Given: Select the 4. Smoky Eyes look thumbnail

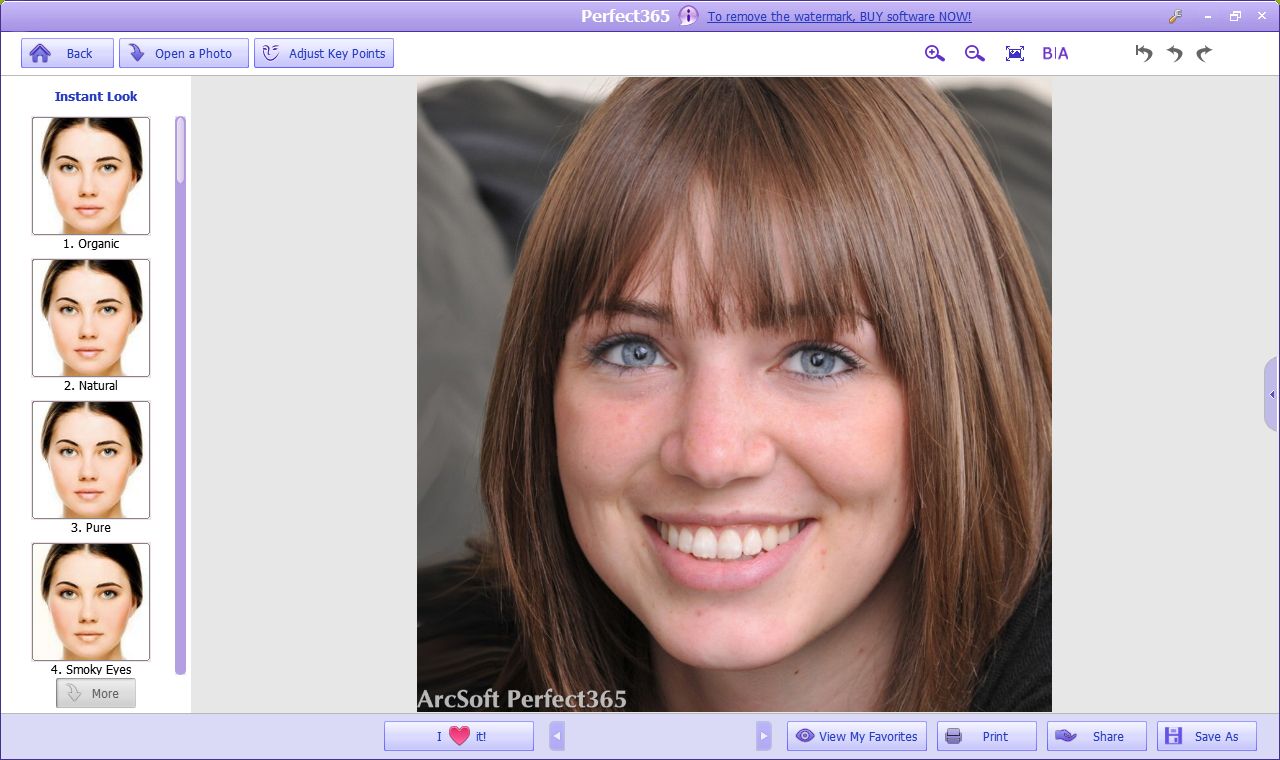Looking at the screenshot, I should tap(91, 602).
